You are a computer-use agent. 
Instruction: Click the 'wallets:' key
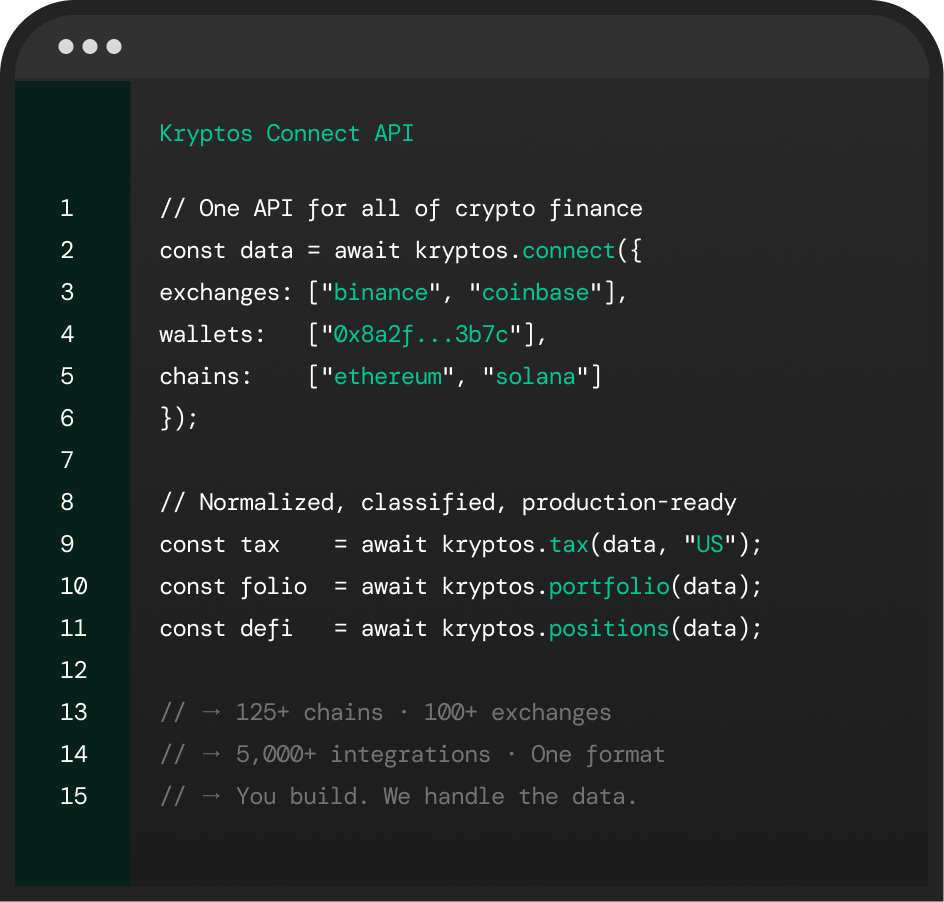213,335
